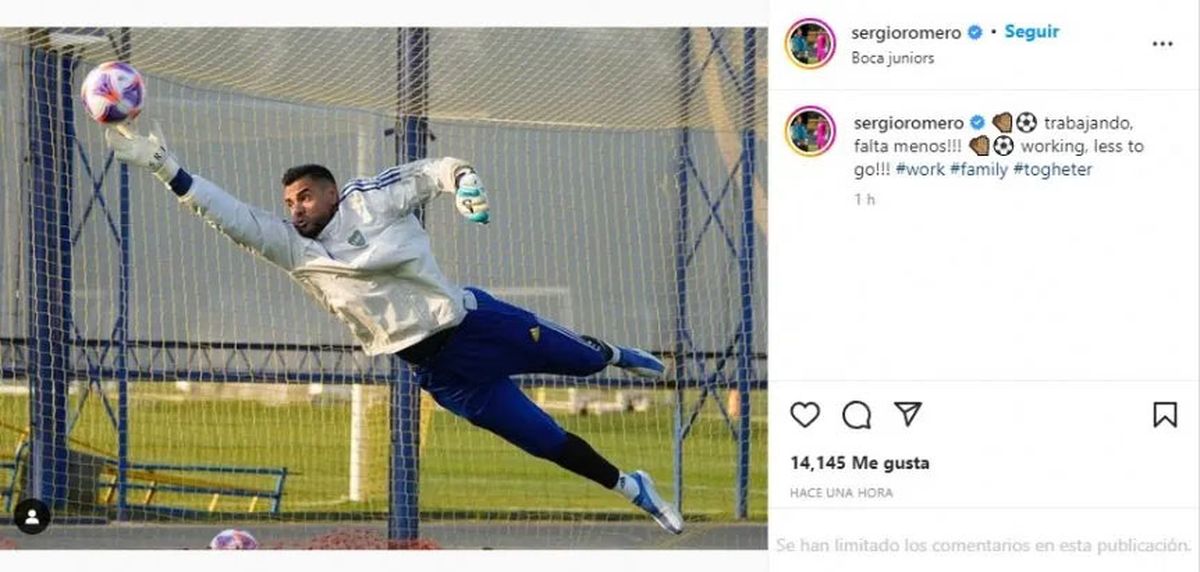The width and height of the screenshot is (1200, 572).
Task: Open the #togheter hashtag
Action: point(1053,170)
